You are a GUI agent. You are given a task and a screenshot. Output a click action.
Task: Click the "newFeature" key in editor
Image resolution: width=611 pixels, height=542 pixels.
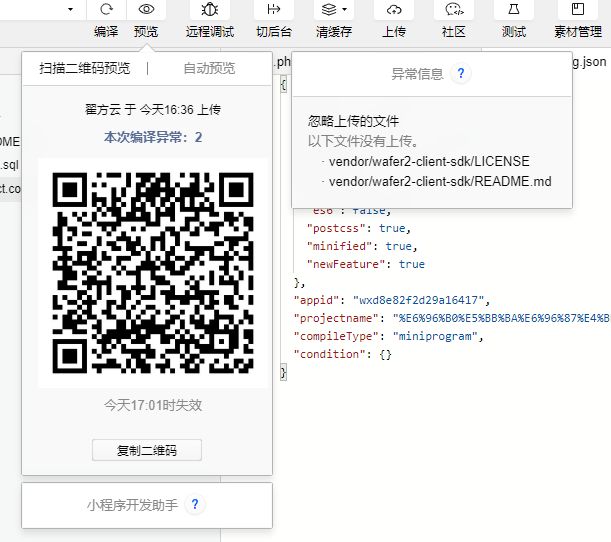346,264
